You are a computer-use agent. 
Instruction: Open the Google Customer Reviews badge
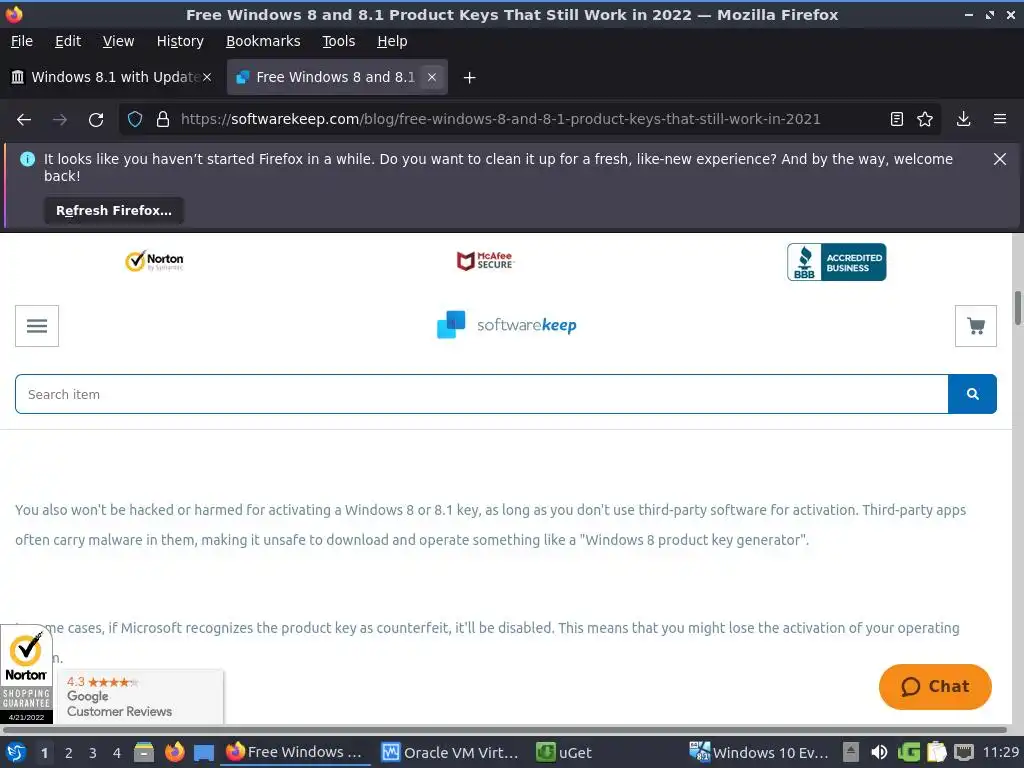pyautogui.click(x=140, y=696)
